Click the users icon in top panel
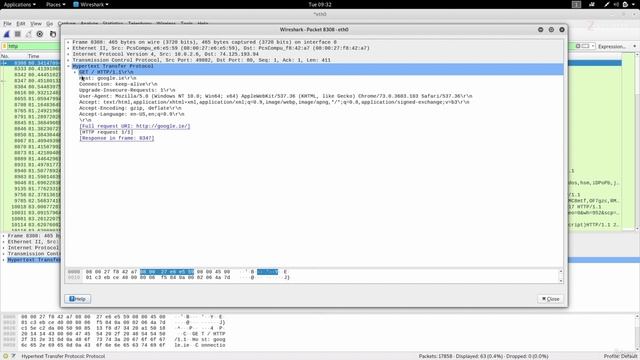640x360 pixels. (x=592, y=4)
